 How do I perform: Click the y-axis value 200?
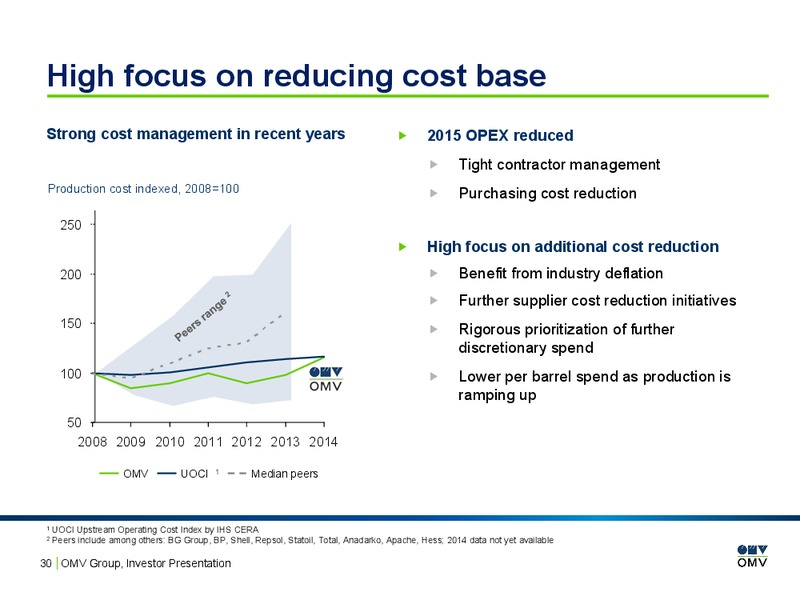point(71,275)
